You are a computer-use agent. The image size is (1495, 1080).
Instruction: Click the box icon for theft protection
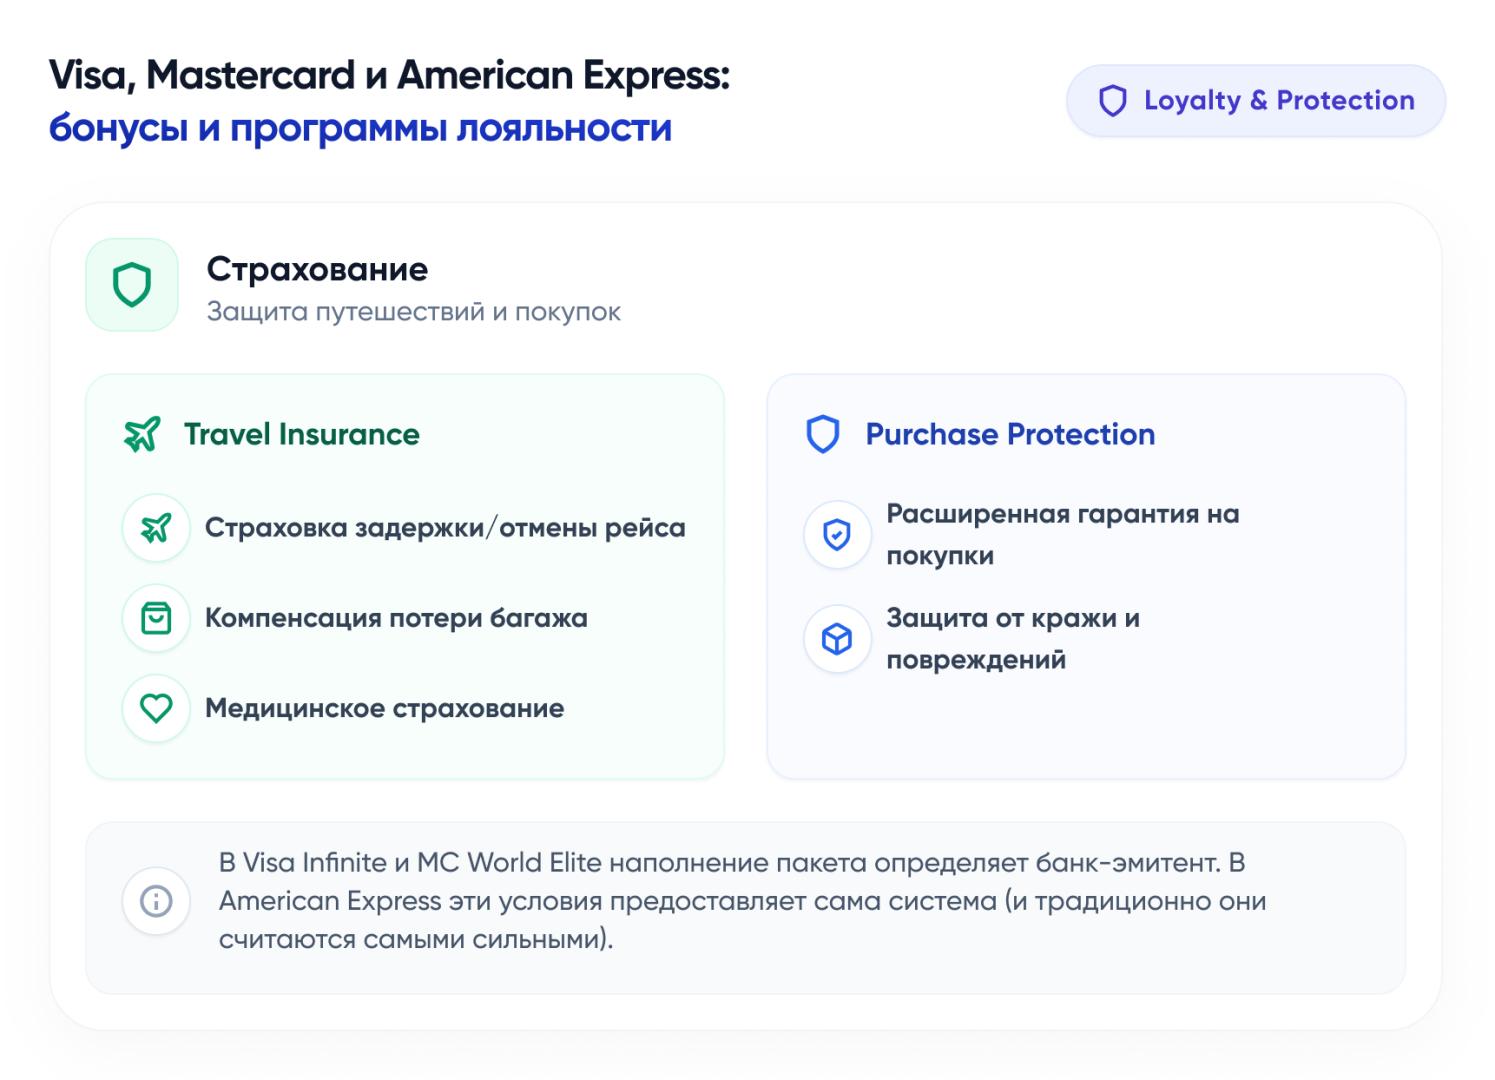click(x=837, y=639)
